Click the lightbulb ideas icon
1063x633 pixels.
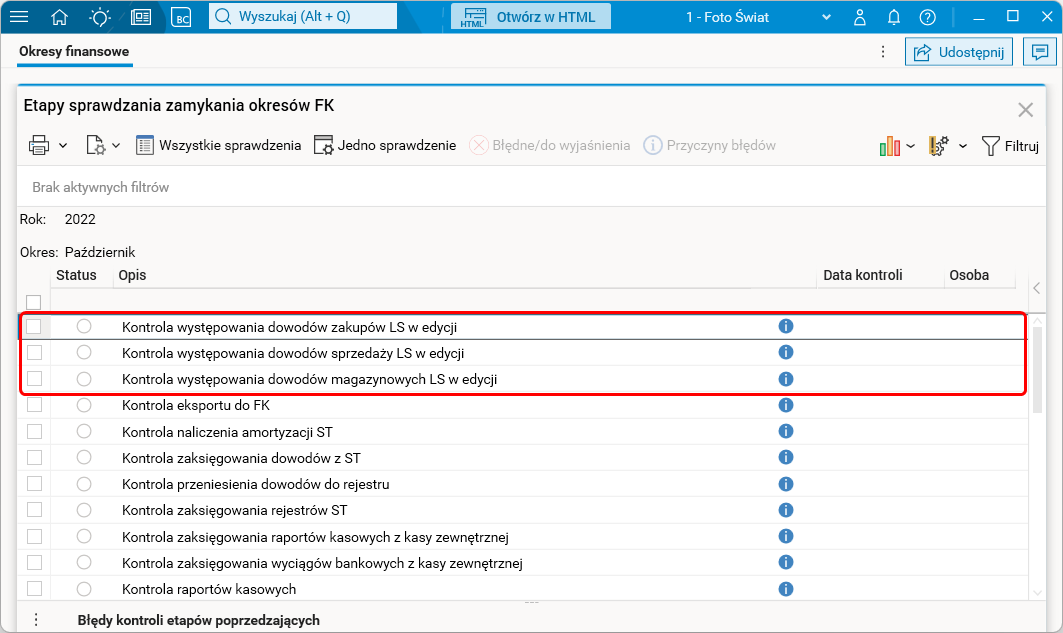coord(100,17)
